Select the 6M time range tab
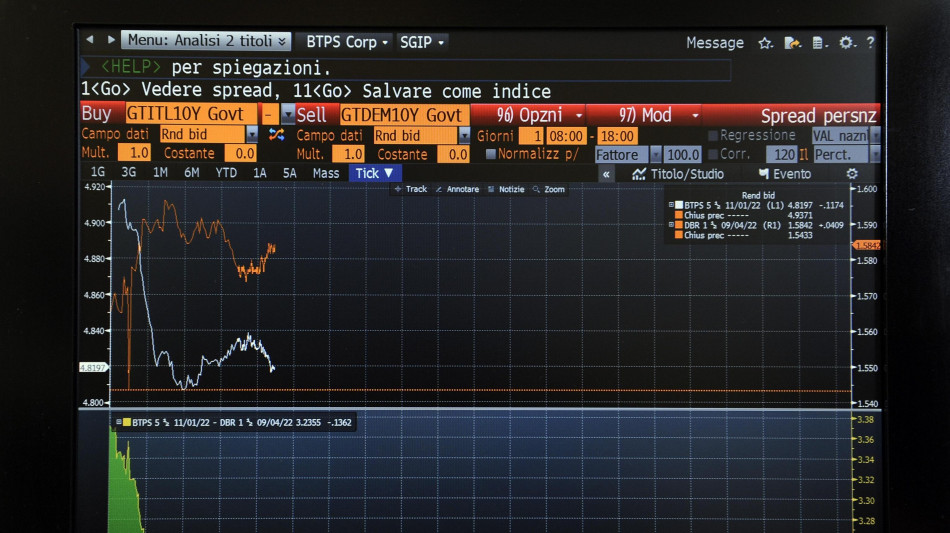Image resolution: width=950 pixels, height=533 pixels. tap(191, 173)
